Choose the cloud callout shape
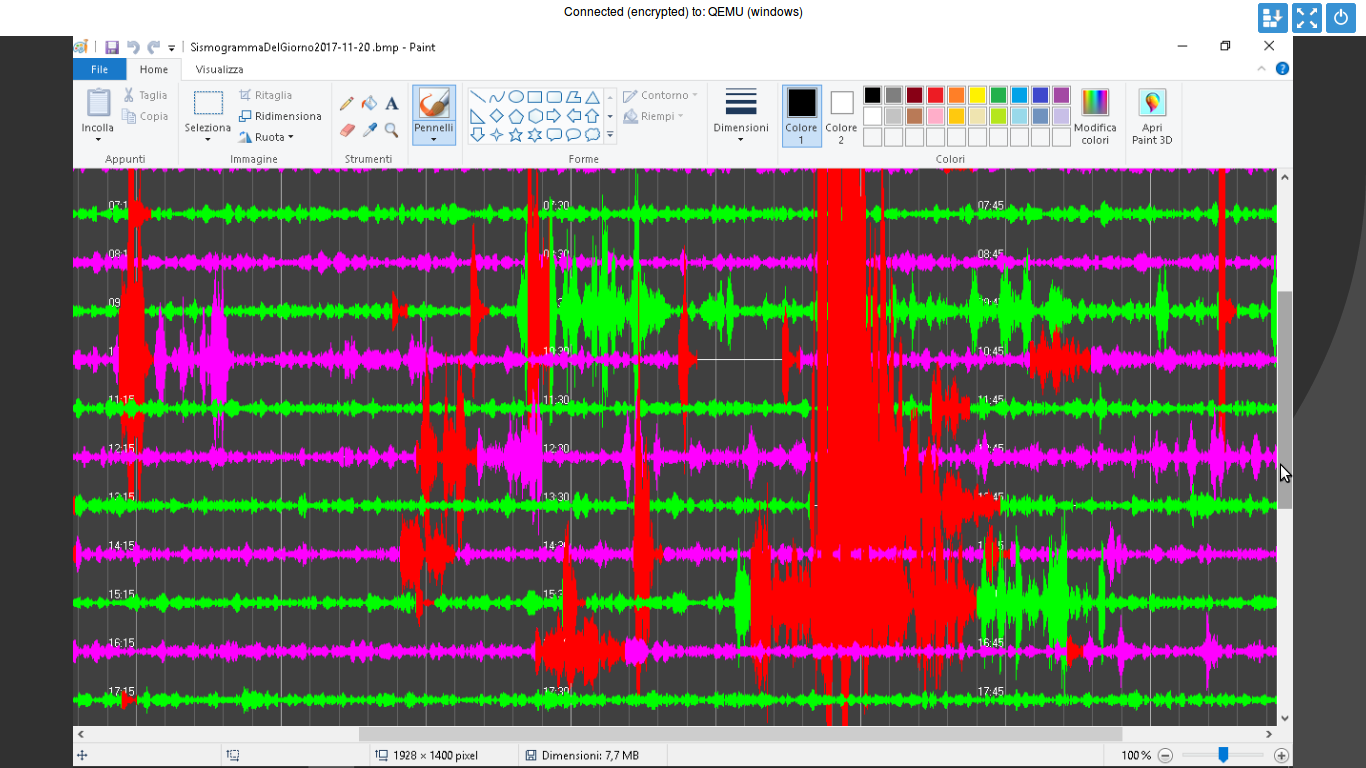 tap(592, 135)
